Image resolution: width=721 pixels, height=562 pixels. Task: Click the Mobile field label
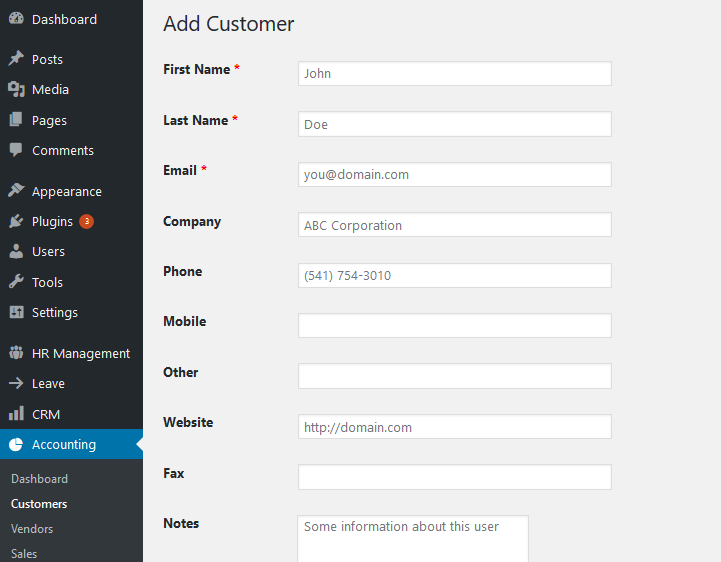coord(185,321)
